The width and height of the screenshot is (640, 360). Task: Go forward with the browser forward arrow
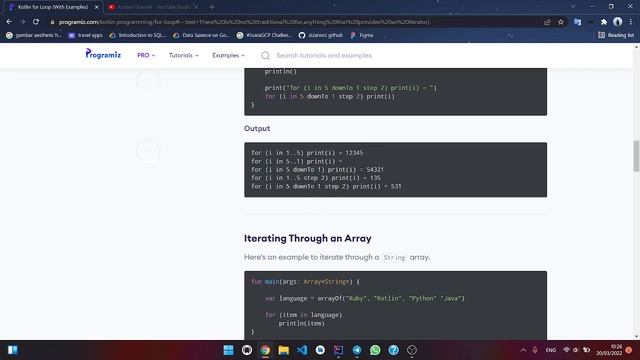pyautogui.click(x=22, y=22)
